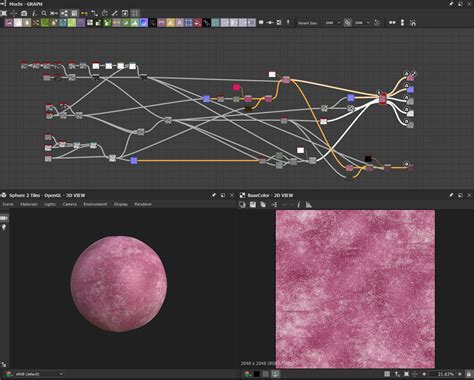Screen dimensions: 474x380
Task: Toggle the highlighted share-style icon in graph toolbar
Action: coord(64,13)
